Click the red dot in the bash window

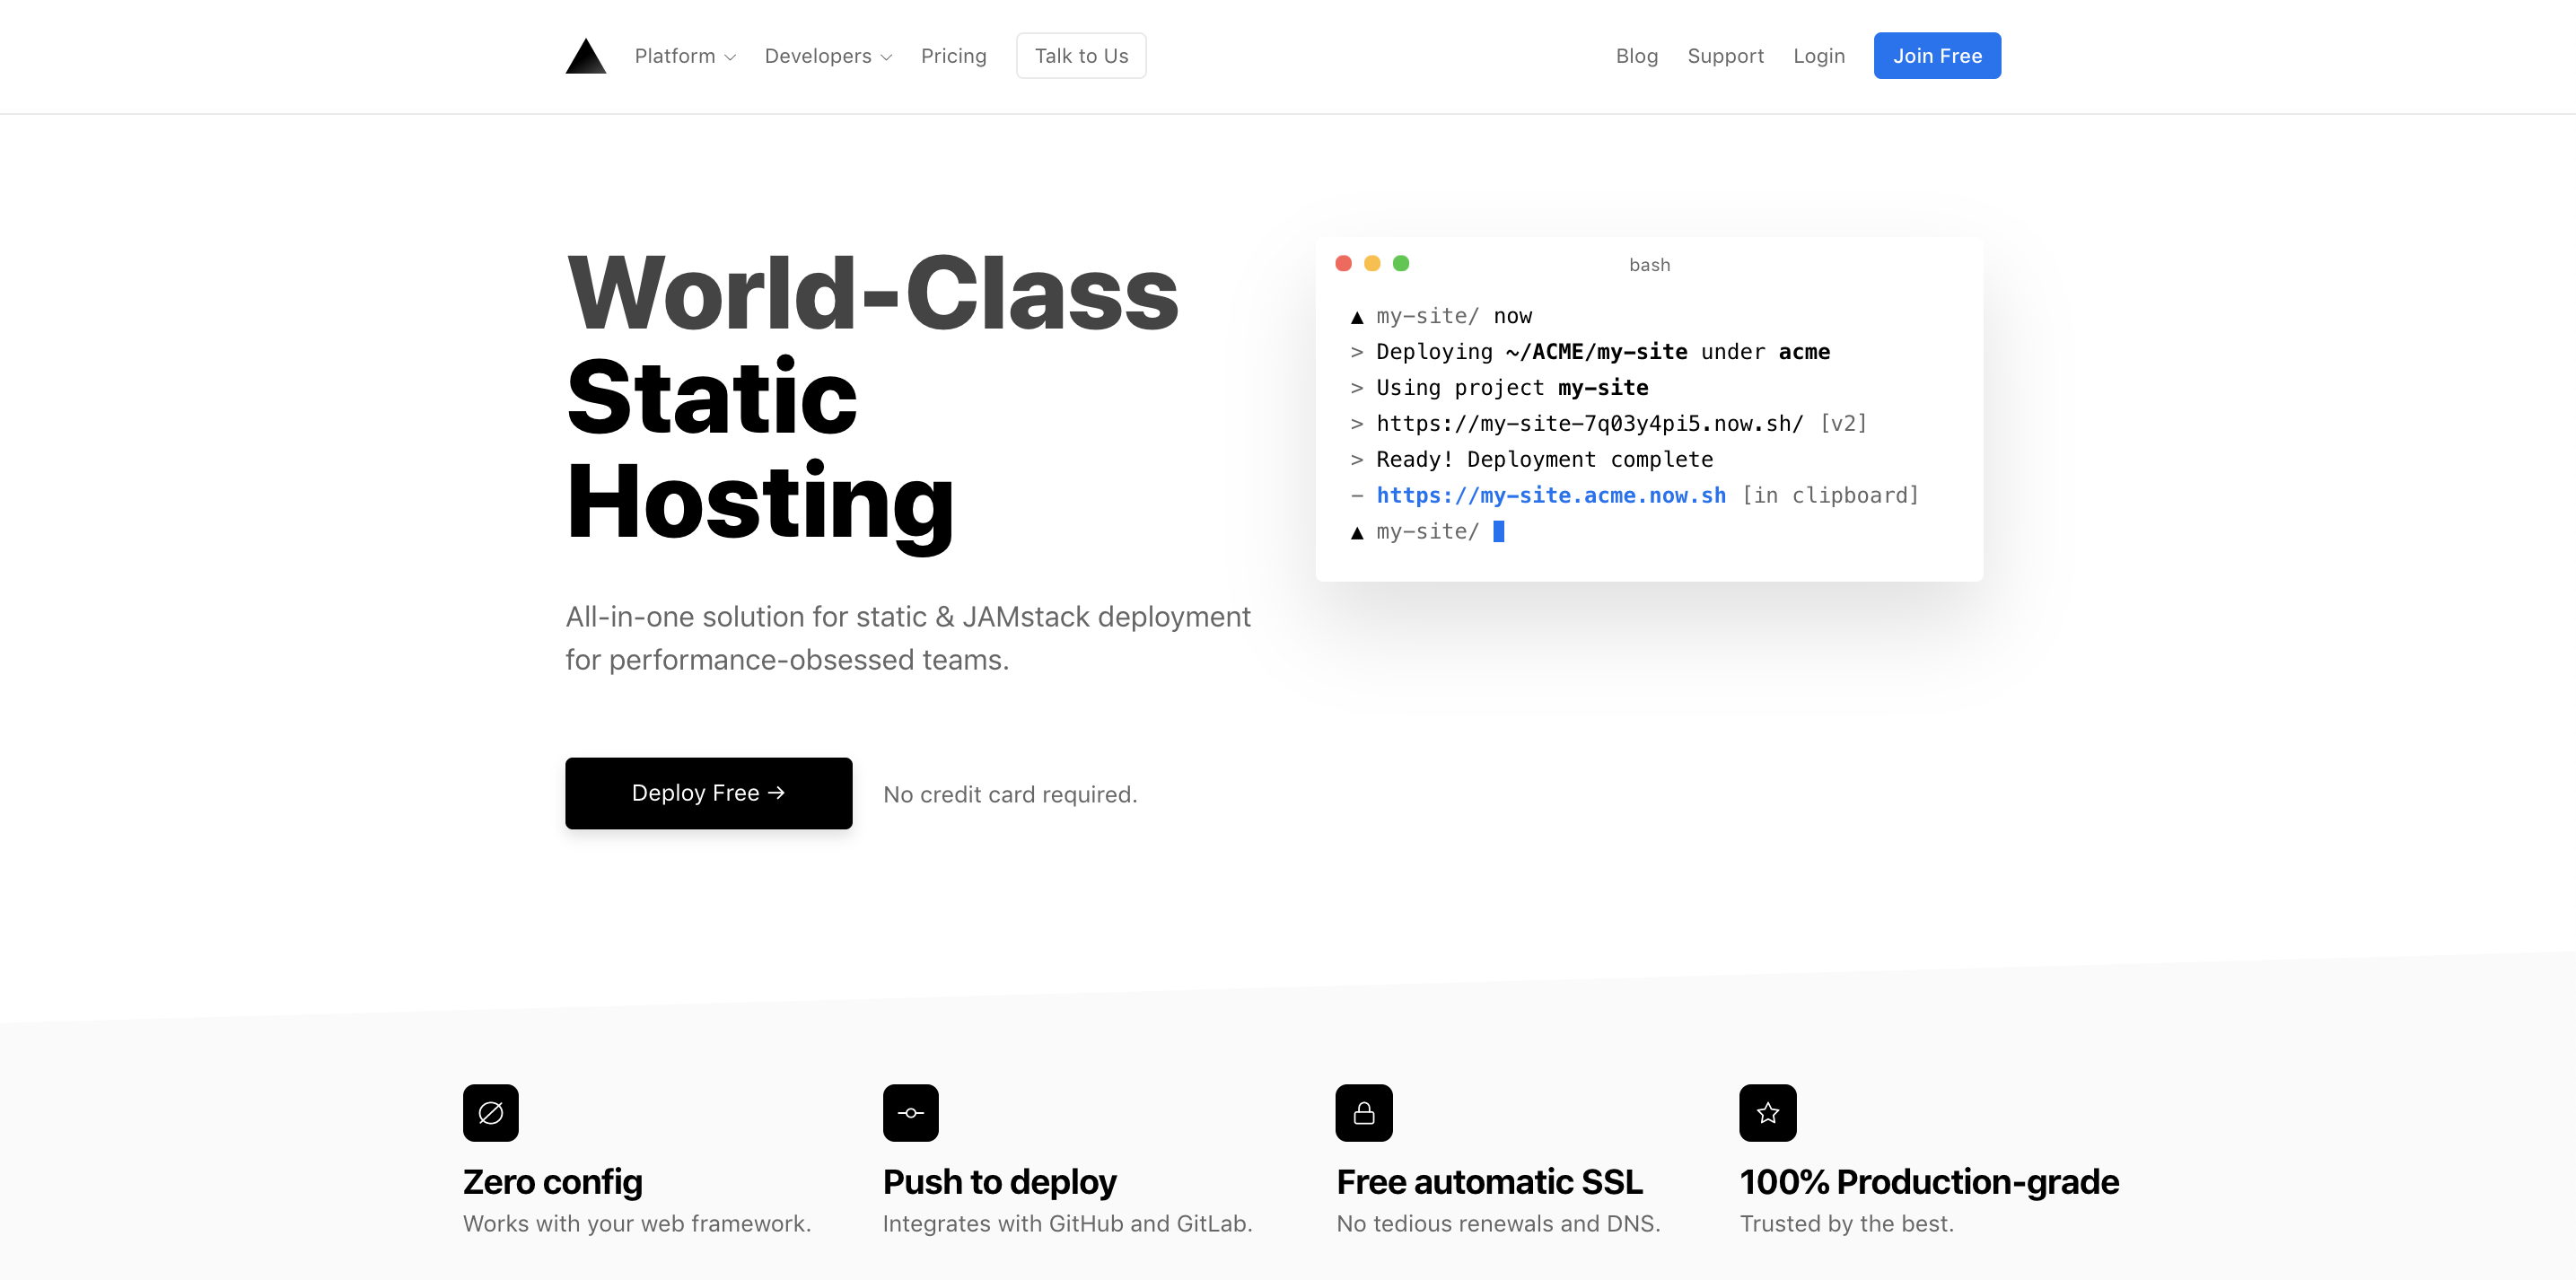1344,263
